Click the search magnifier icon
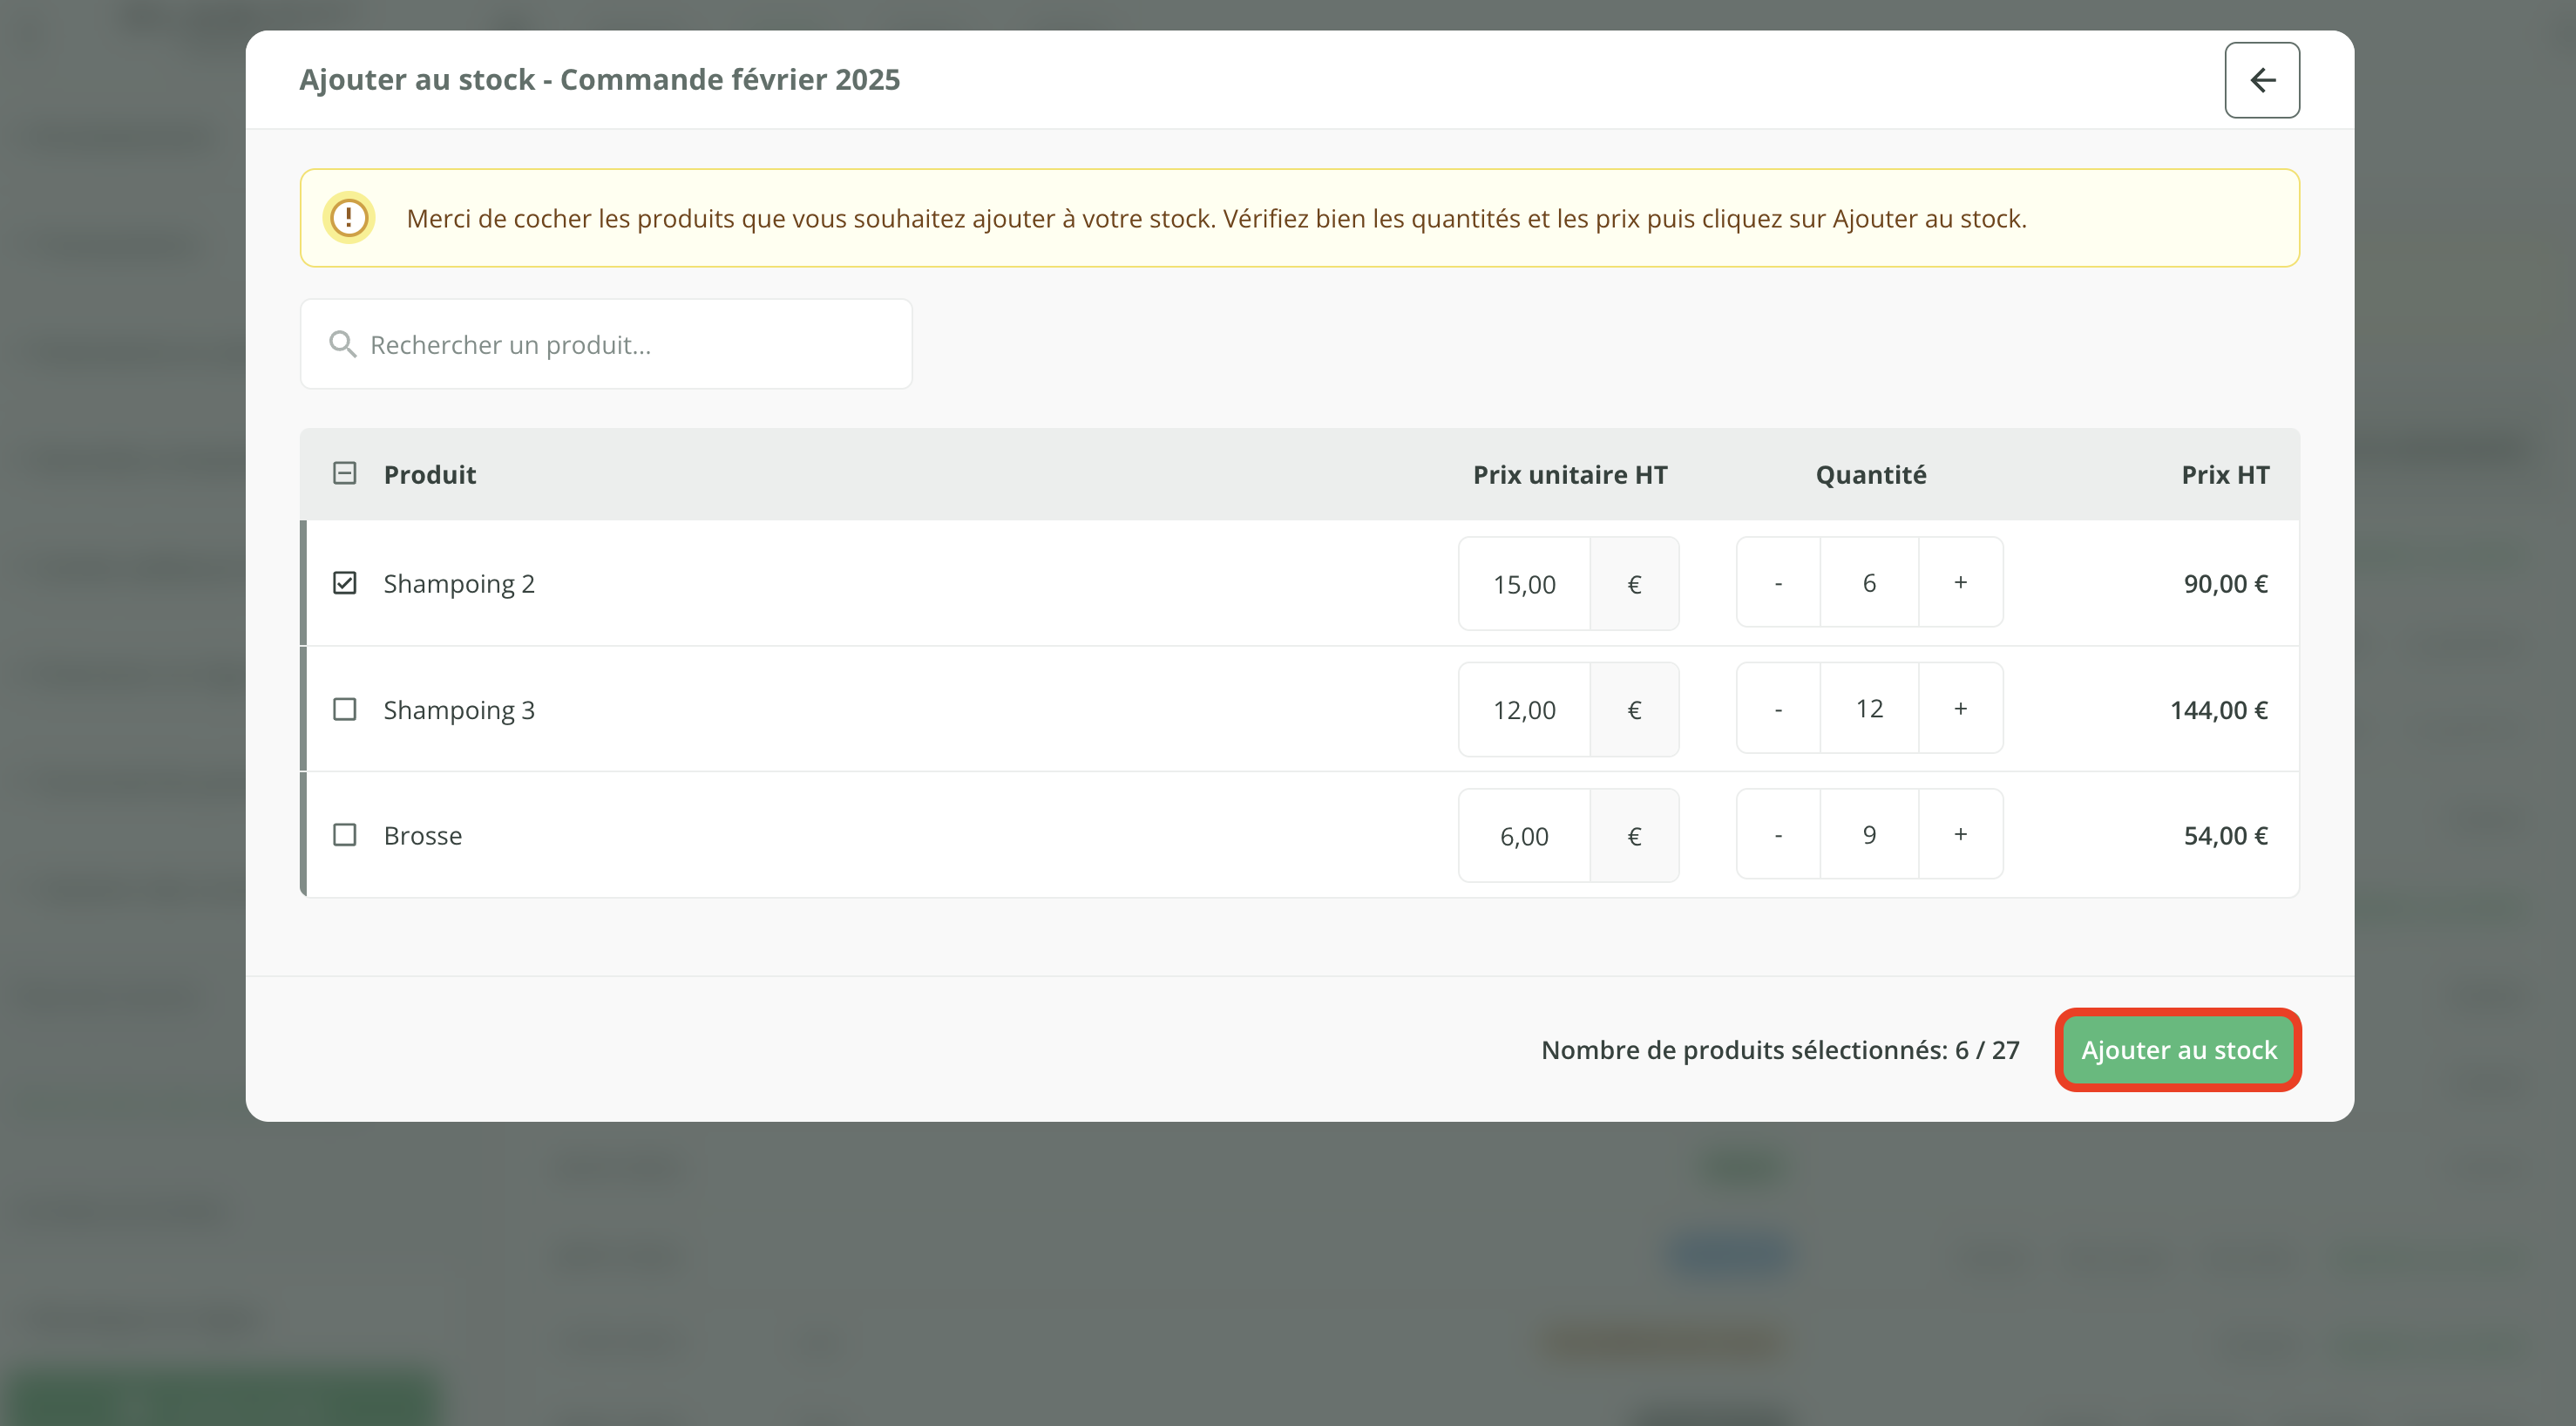This screenshot has height=1426, width=2576. coord(342,344)
